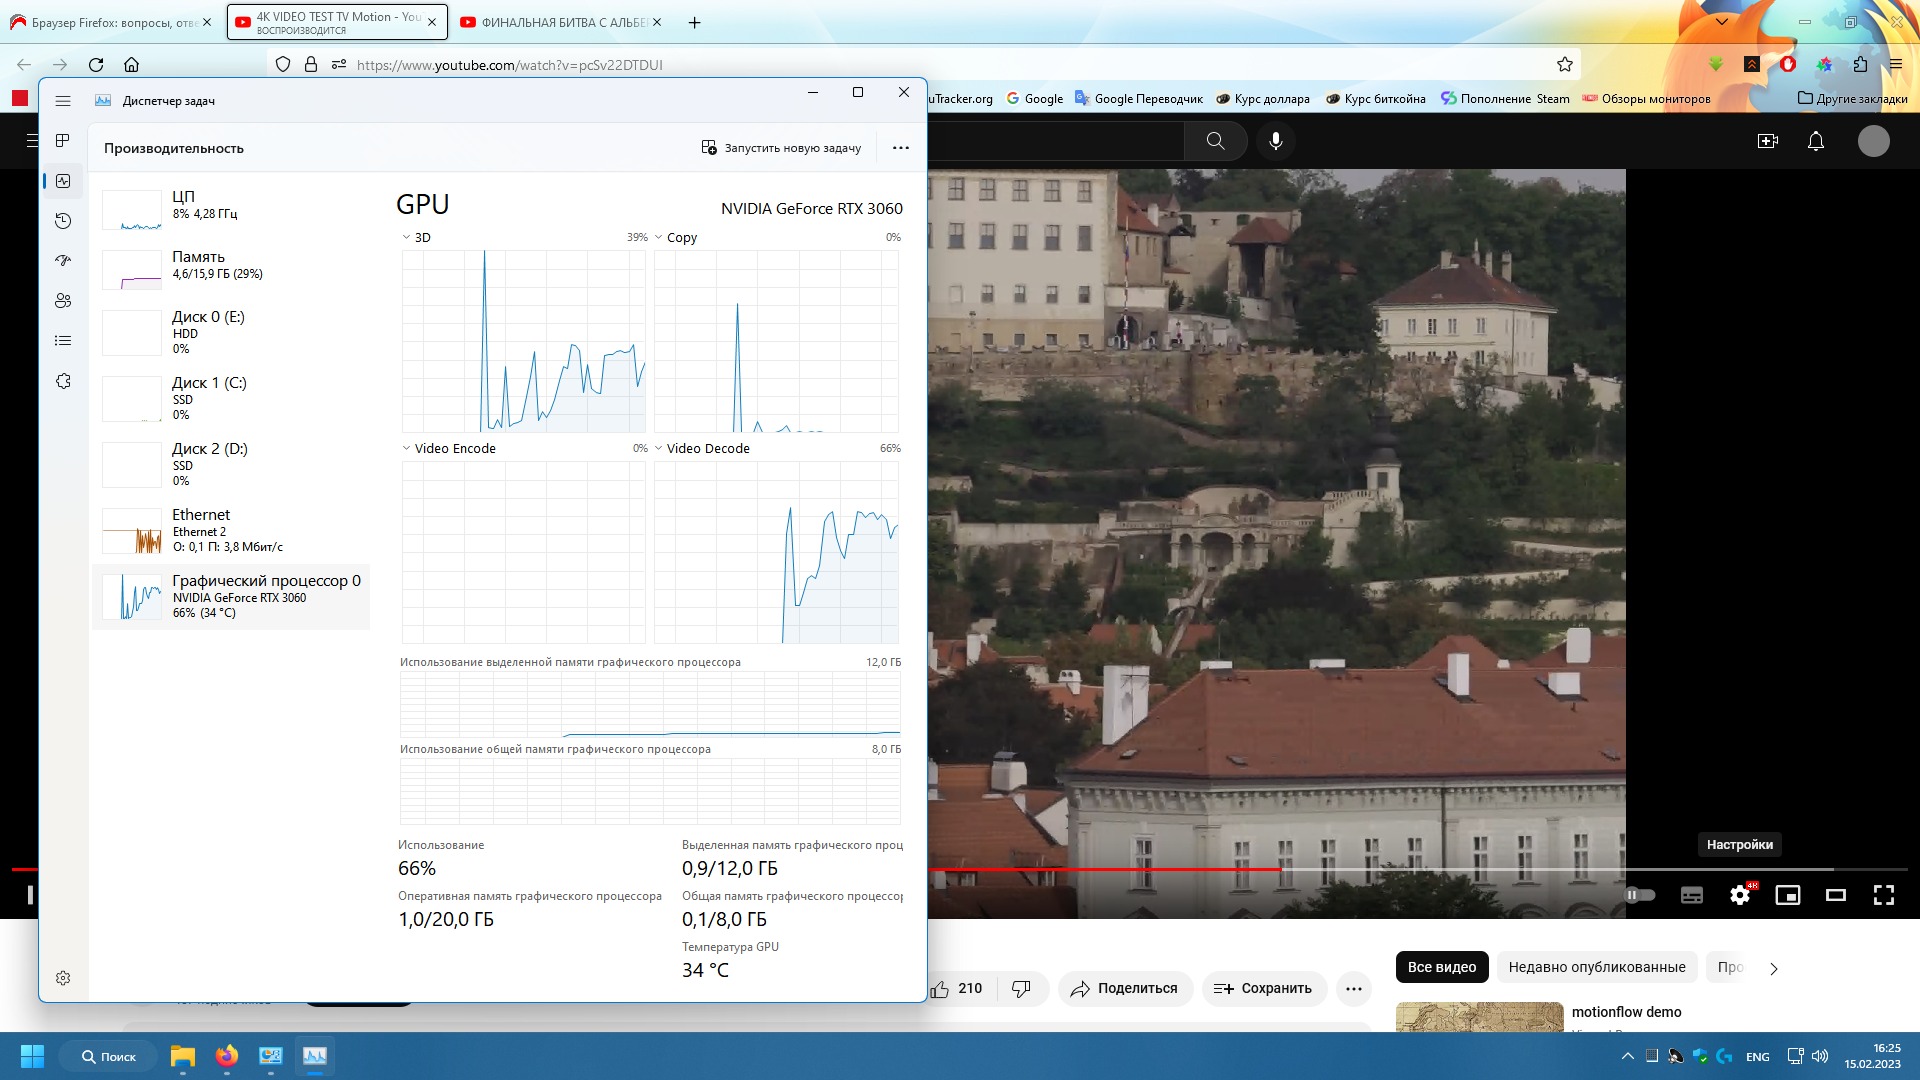Click the YouTube voice search microphone icon
This screenshot has height=1080, width=1920.
pos(1275,141)
